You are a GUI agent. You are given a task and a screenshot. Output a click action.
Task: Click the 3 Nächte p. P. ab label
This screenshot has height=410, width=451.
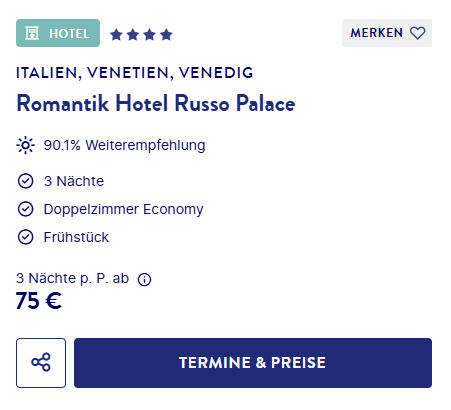(x=72, y=278)
